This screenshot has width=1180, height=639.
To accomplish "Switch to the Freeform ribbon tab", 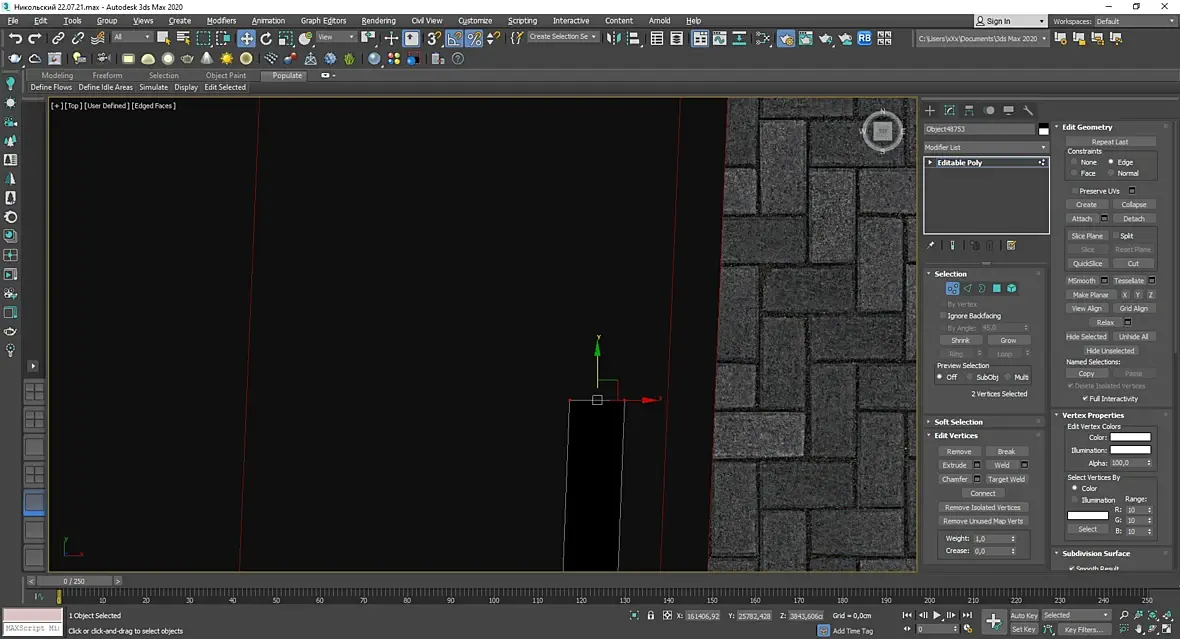I will tap(107, 75).
